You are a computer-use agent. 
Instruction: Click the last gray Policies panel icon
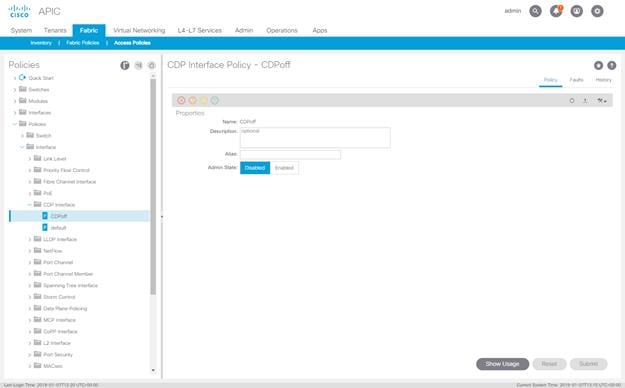[x=151, y=65]
